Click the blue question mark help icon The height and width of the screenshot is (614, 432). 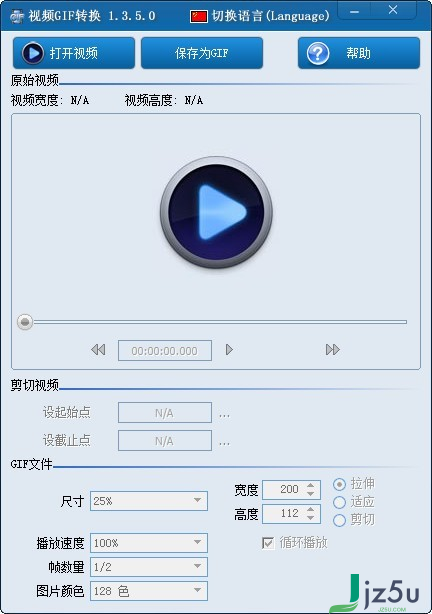point(318,53)
